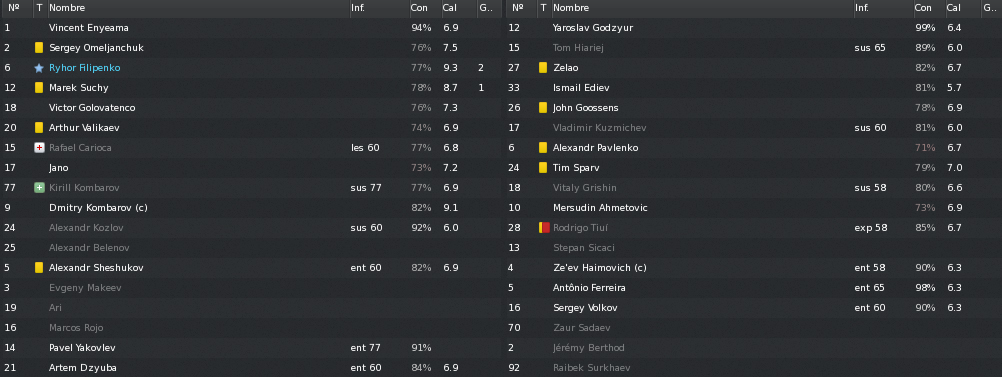Image resolution: width=1002 pixels, height=377 pixels.
Task: Click Alexandr Sheshukov's yellow card icon
Action: pos(39,268)
